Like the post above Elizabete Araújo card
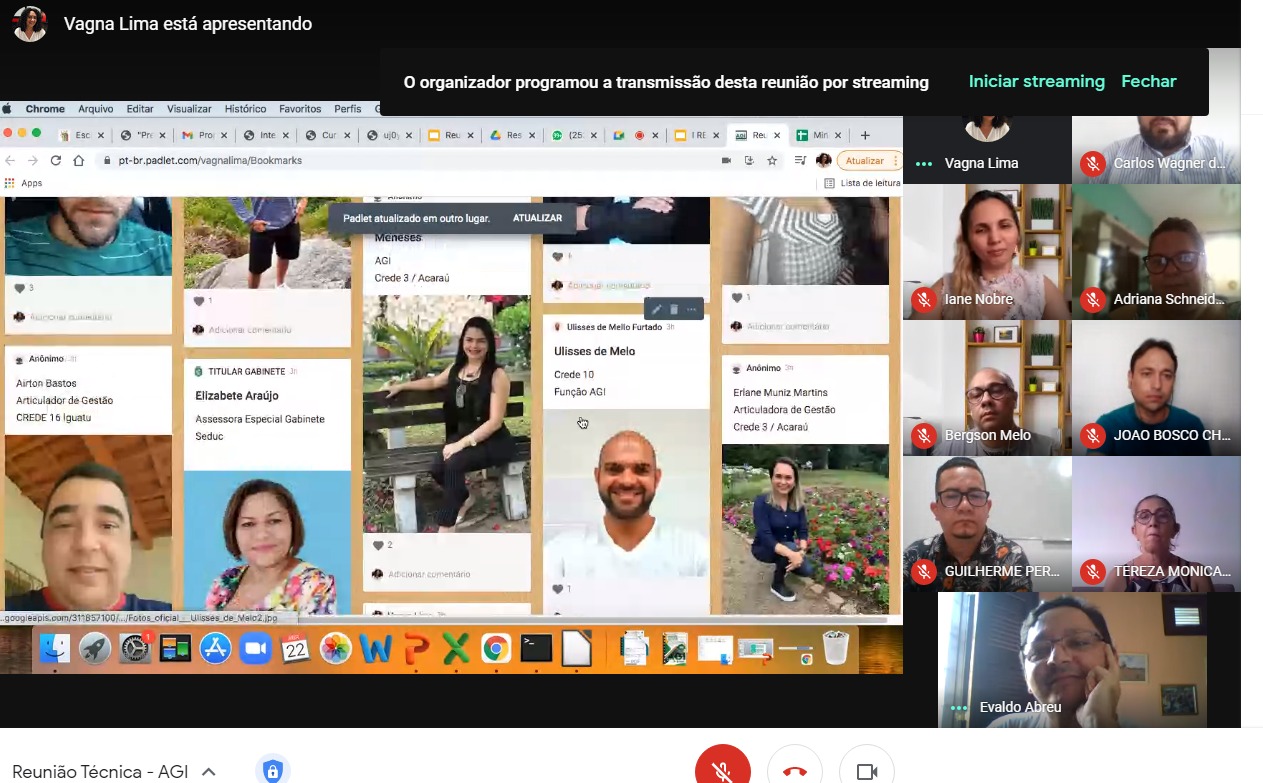 tap(199, 300)
